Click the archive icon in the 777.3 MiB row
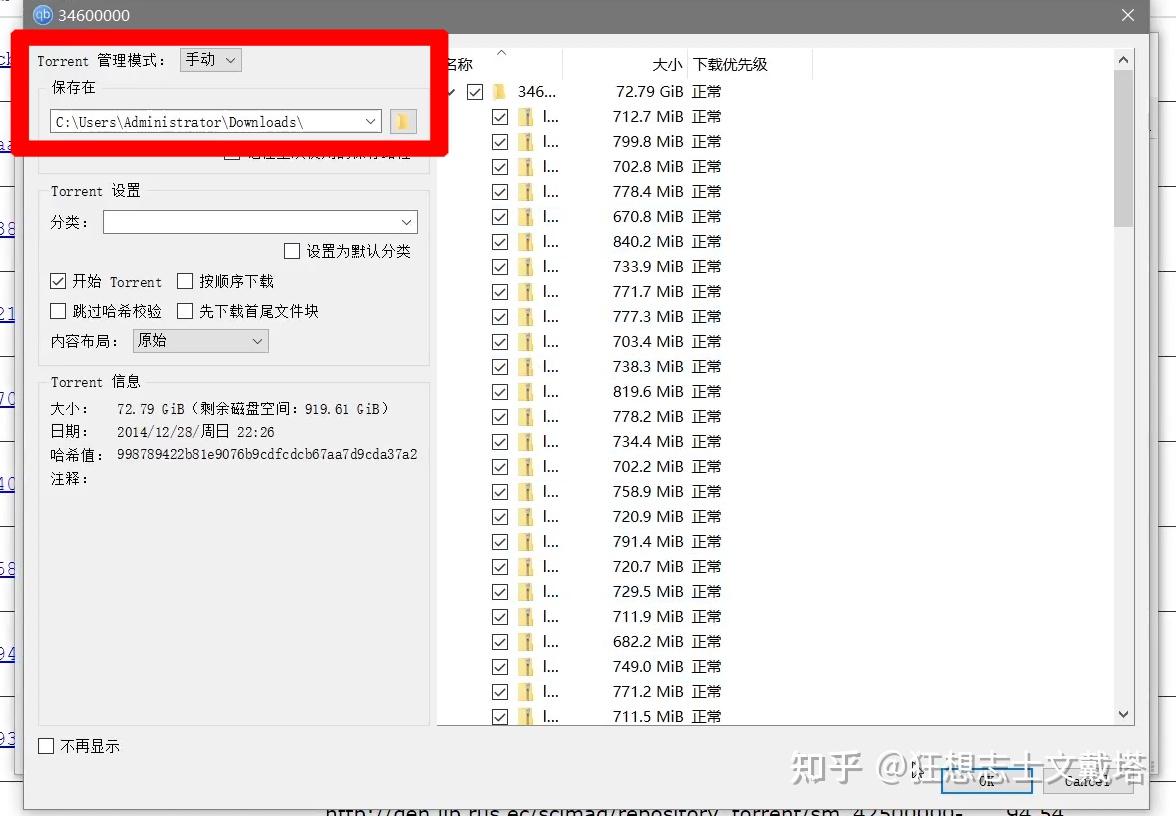Screen dimensions: 1176x816 click(x=526, y=316)
